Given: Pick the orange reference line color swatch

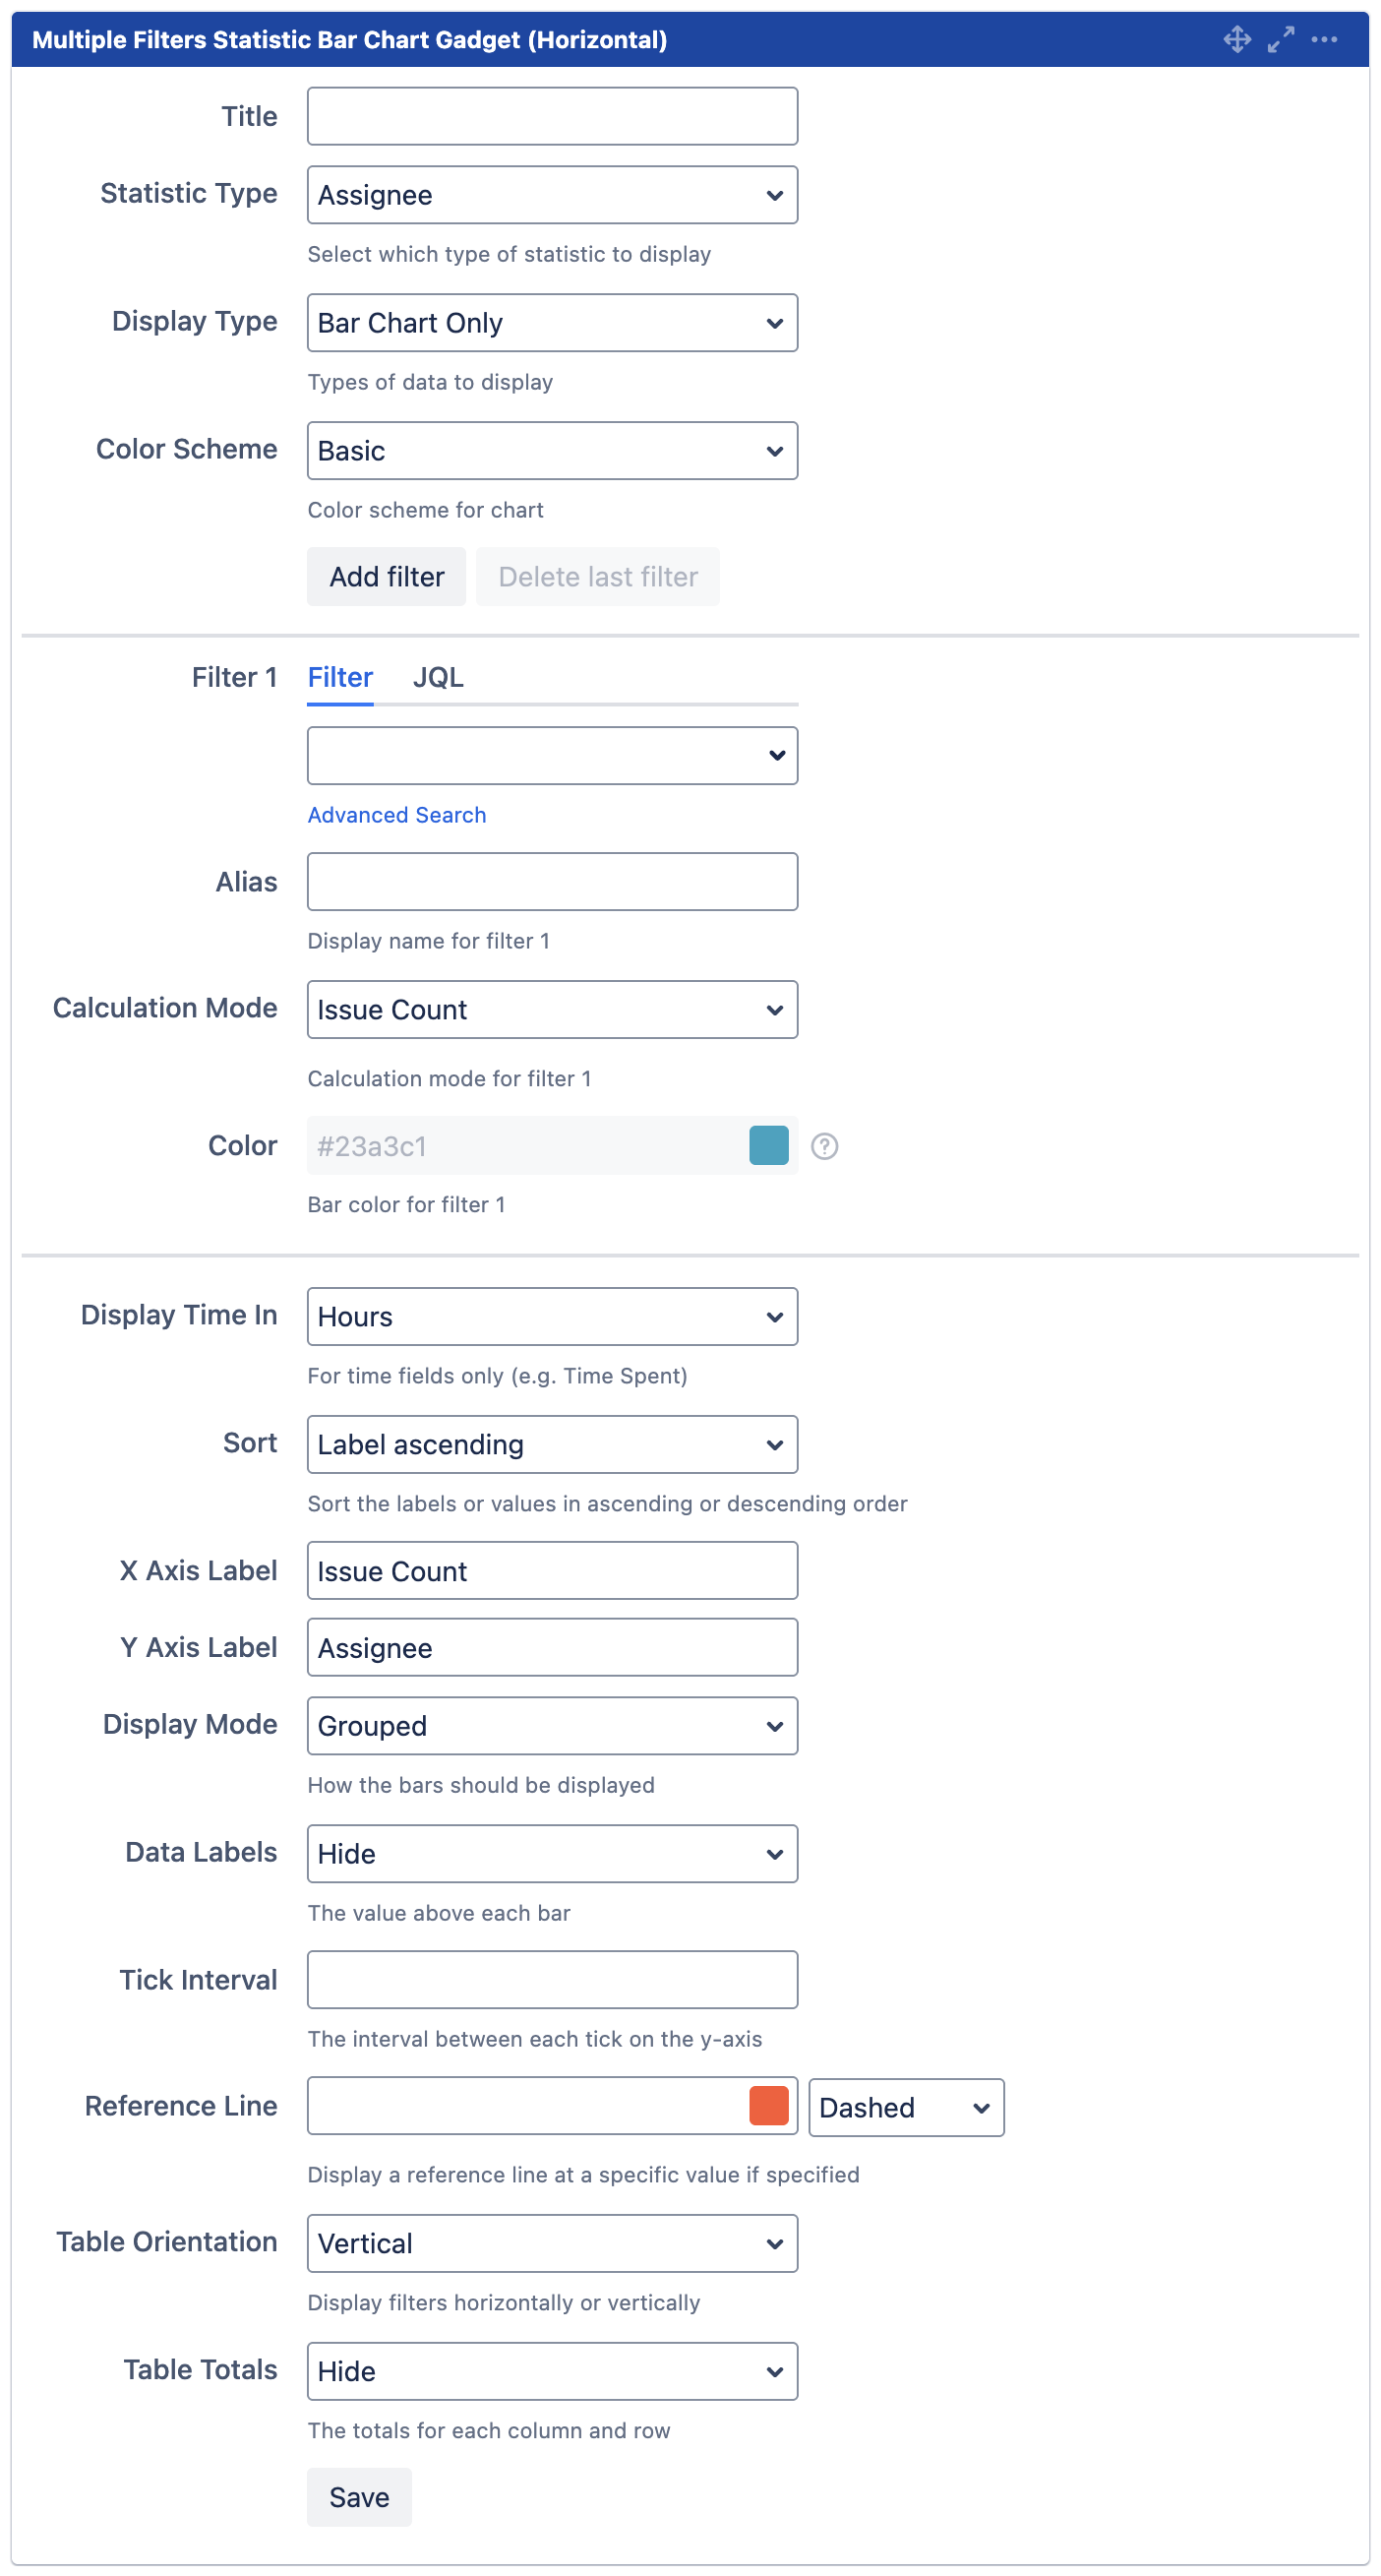Looking at the screenshot, I should (768, 2106).
